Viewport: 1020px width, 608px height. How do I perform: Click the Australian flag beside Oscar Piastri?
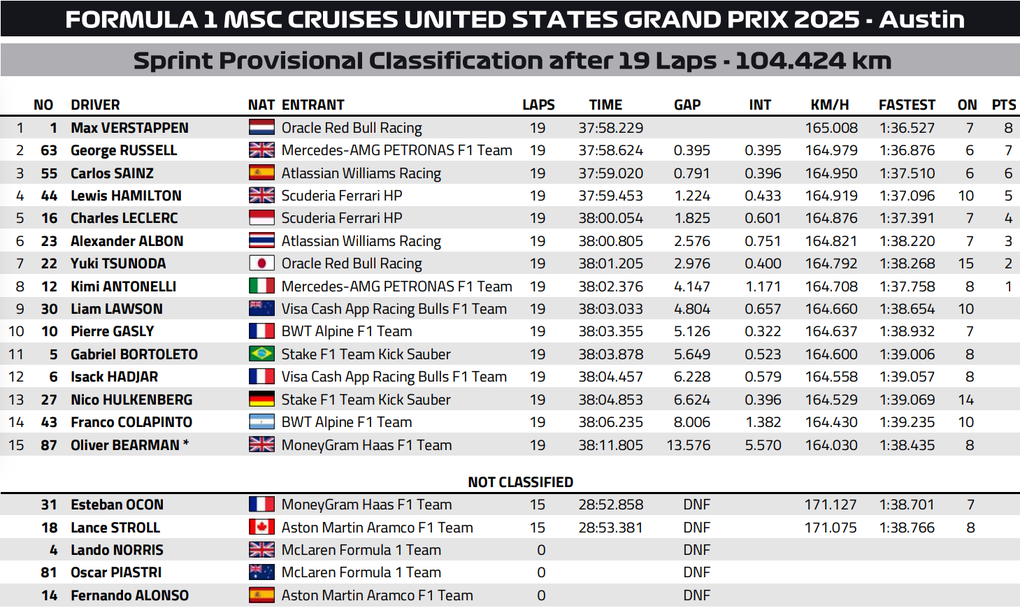[261, 573]
